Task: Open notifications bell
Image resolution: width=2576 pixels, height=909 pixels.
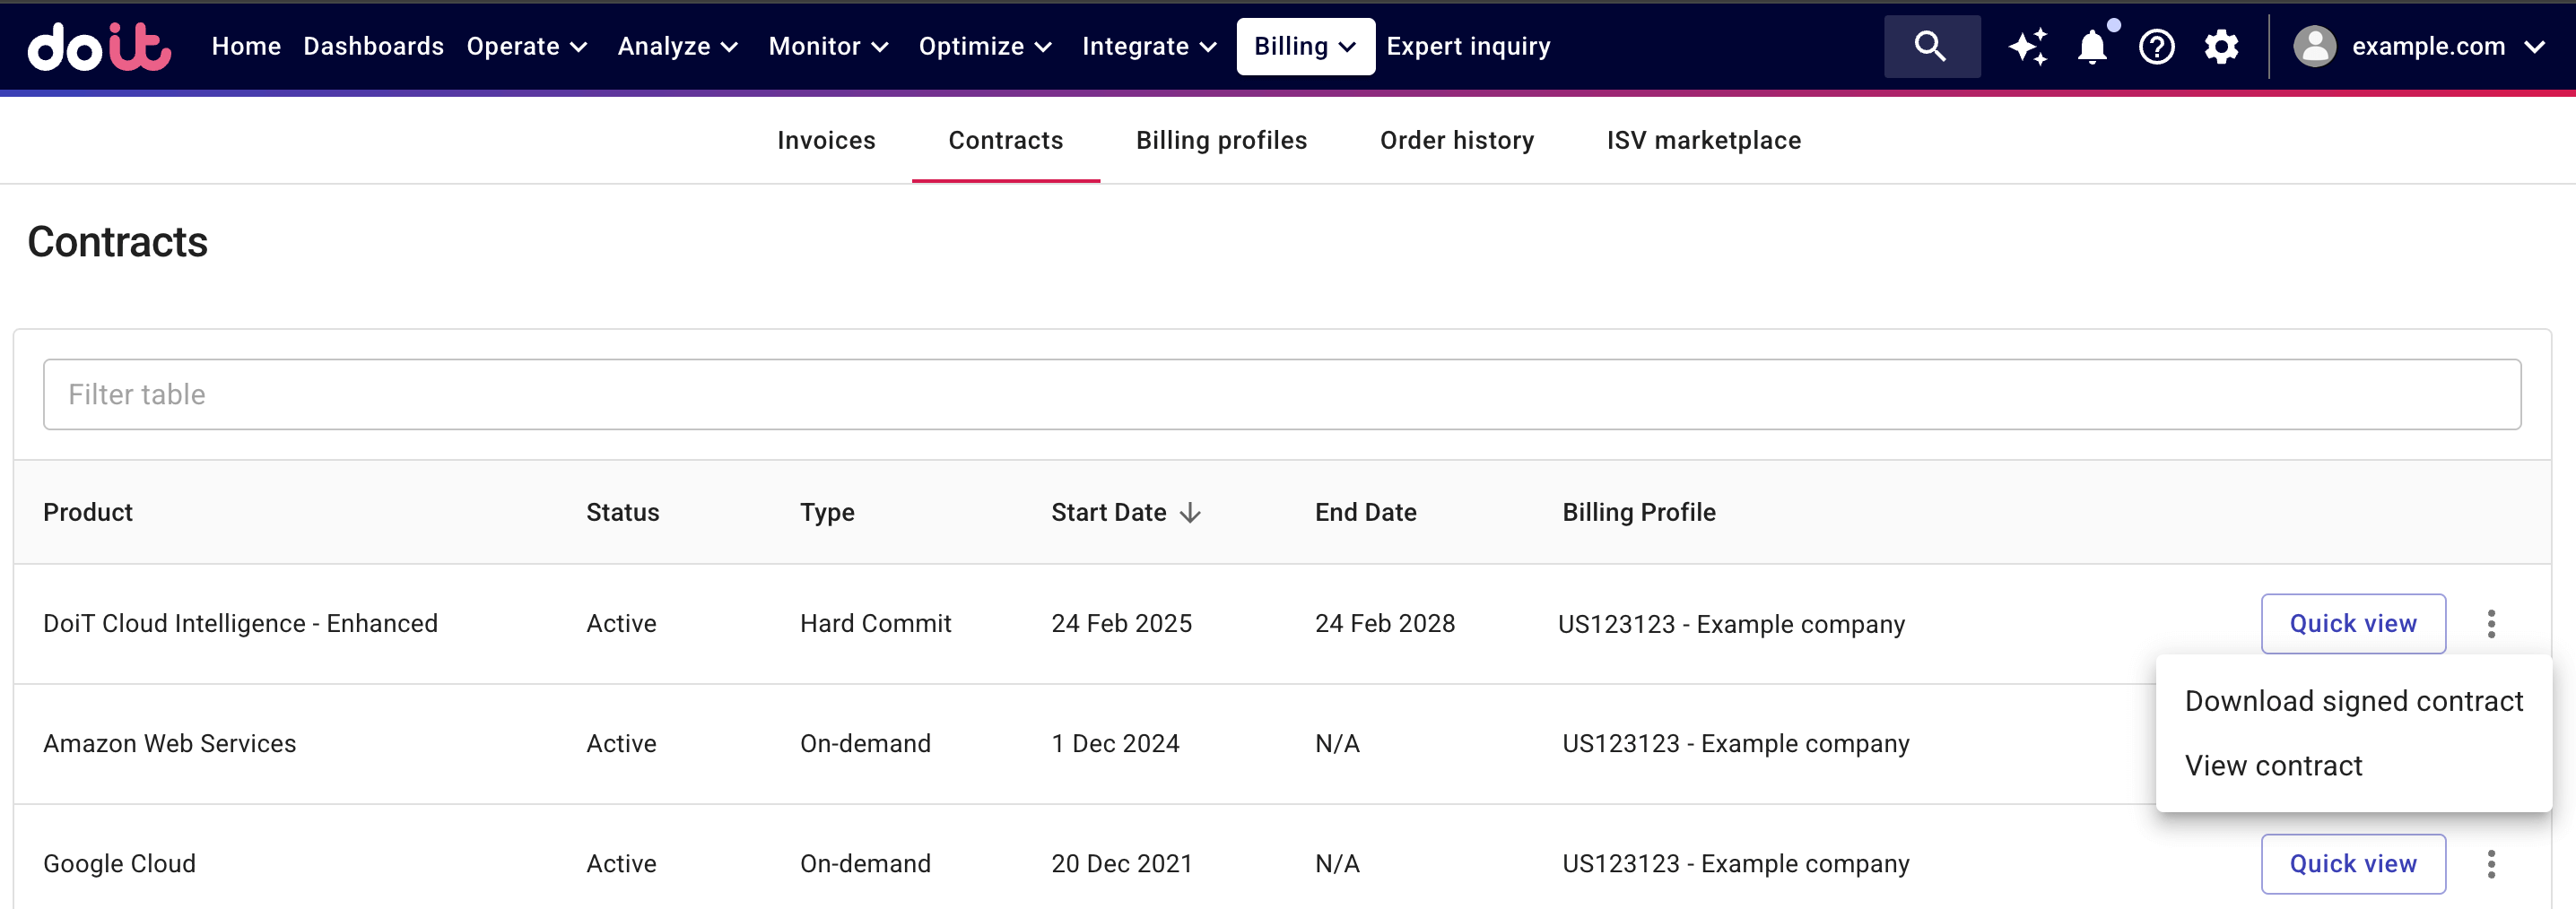Action: coord(2092,46)
